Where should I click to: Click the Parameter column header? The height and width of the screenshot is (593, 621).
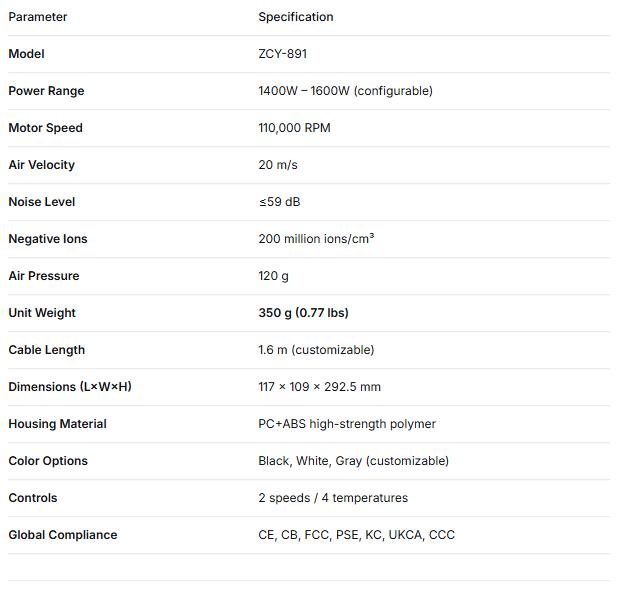[x=38, y=17]
